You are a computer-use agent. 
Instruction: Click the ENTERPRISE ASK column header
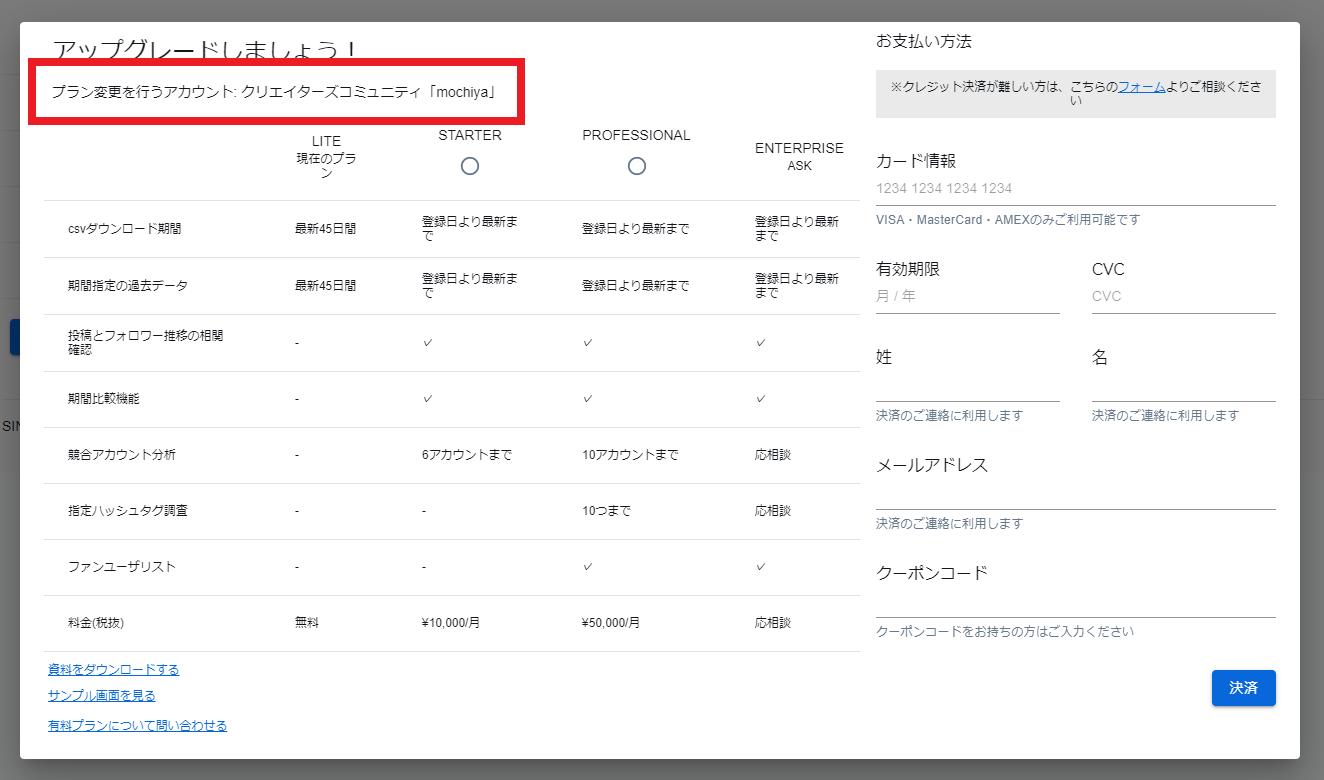coord(799,157)
